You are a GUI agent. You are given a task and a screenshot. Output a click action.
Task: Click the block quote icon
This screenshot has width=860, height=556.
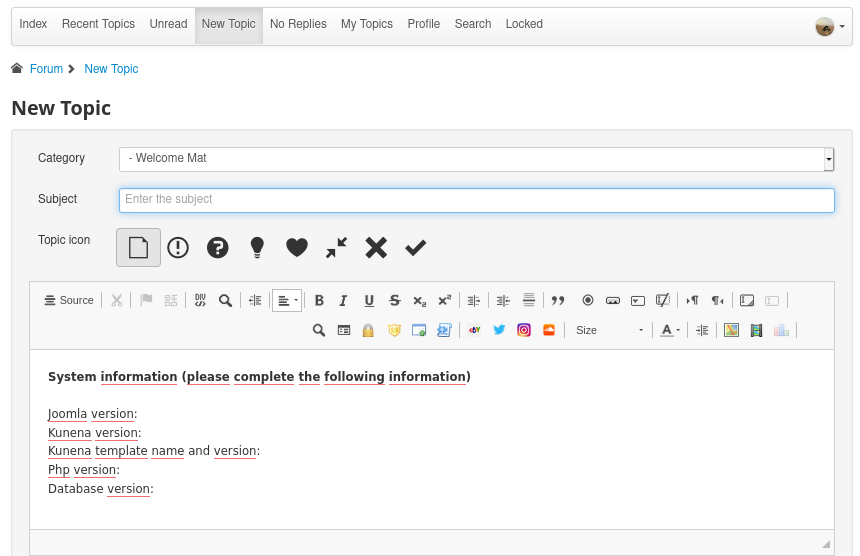click(x=558, y=300)
